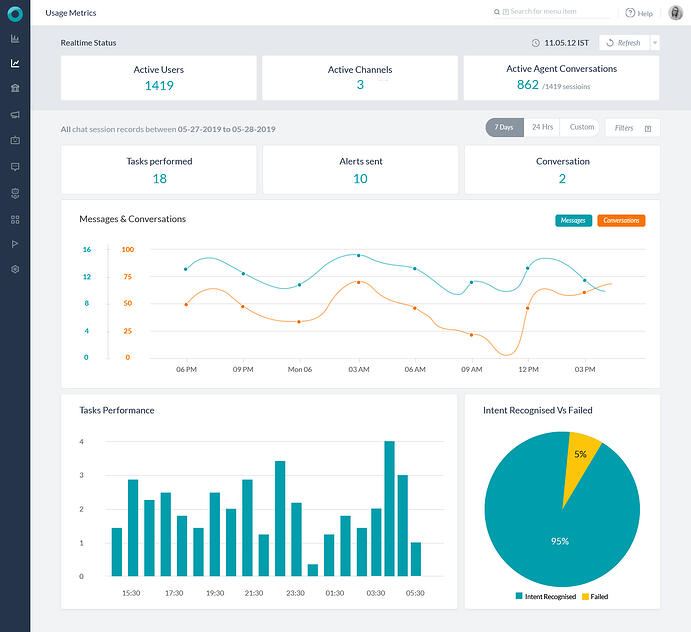Viewport: 691px width, 632px height.
Task: Open the grid modules icon in sidebar
Action: tap(15, 219)
